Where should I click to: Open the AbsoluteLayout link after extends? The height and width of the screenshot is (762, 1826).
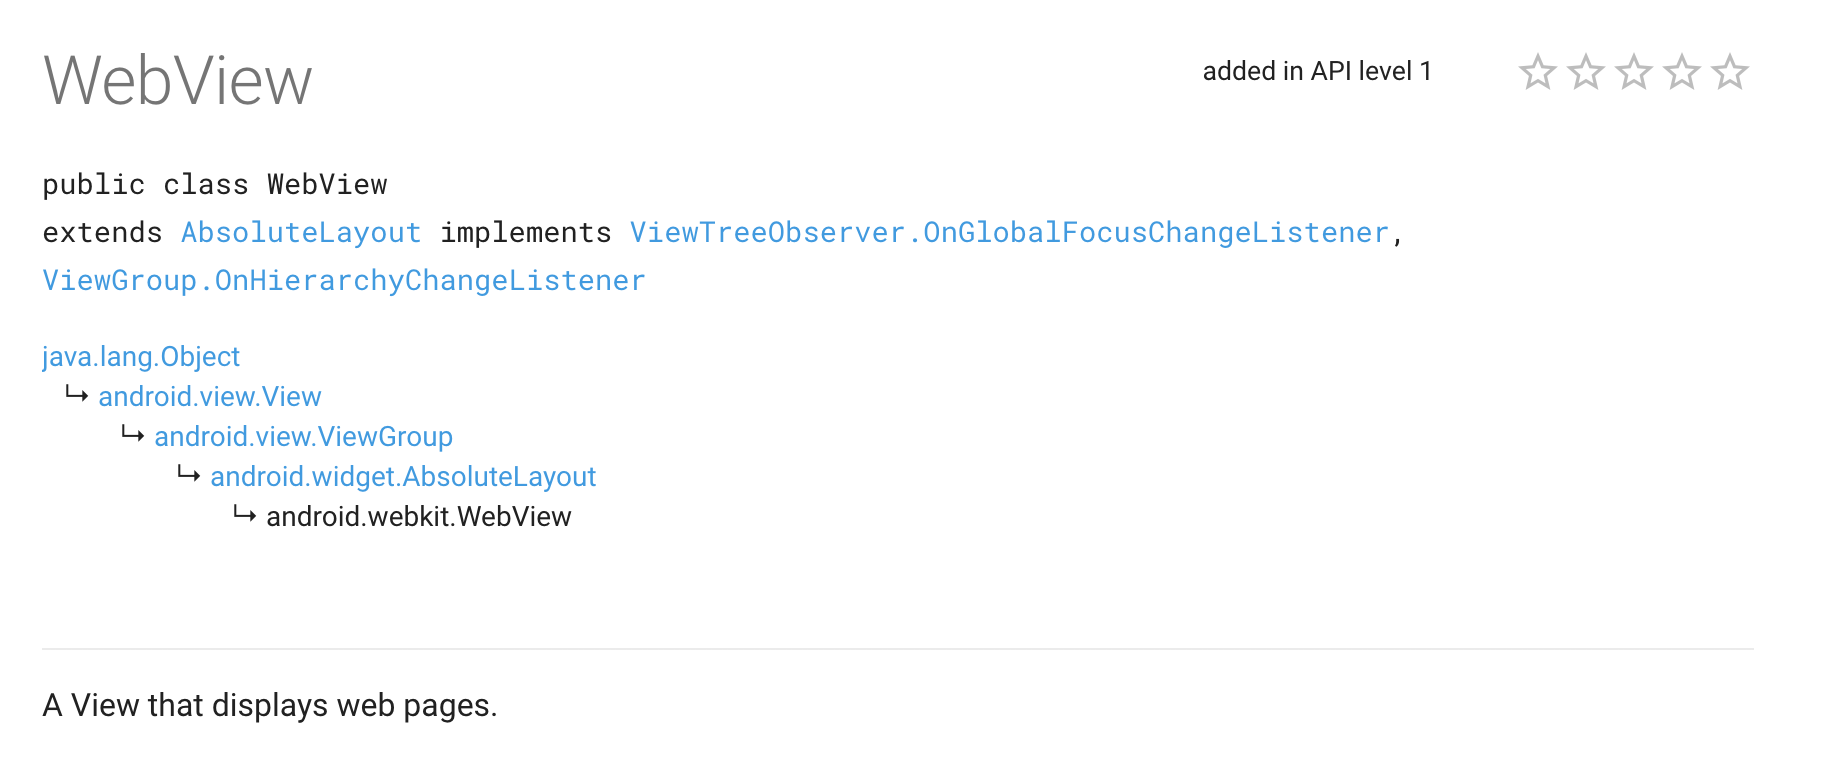[301, 233]
